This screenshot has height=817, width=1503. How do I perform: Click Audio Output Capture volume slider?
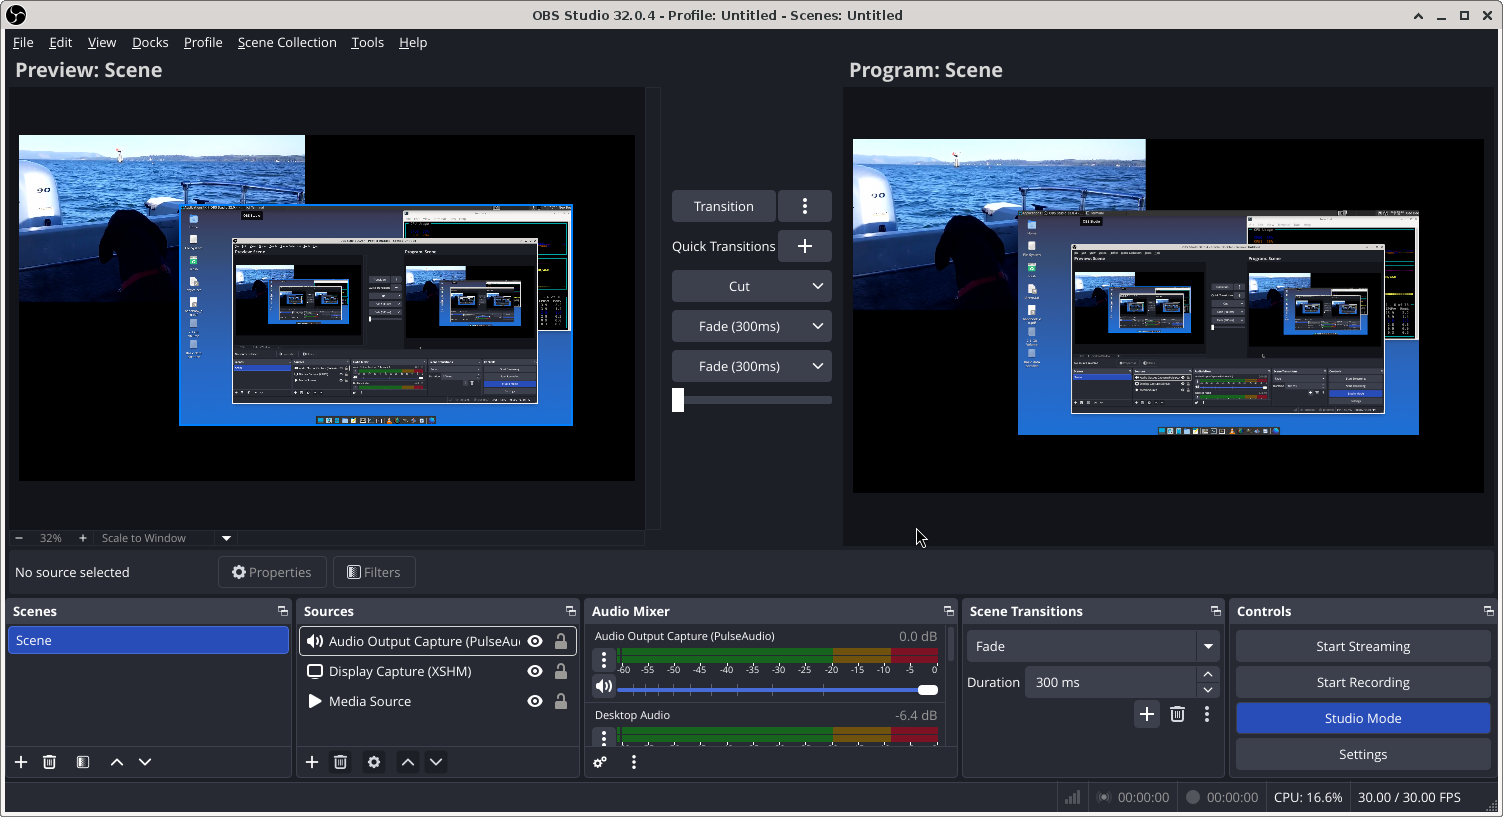pos(777,690)
